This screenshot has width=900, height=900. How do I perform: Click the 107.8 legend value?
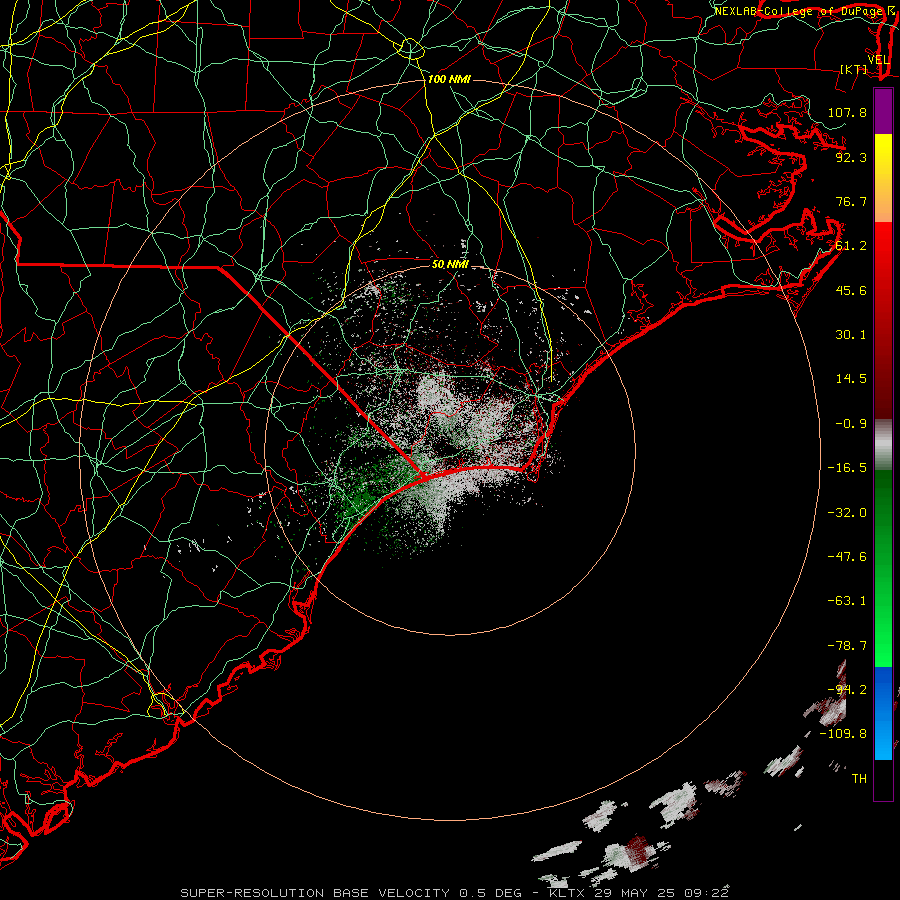pos(847,112)
